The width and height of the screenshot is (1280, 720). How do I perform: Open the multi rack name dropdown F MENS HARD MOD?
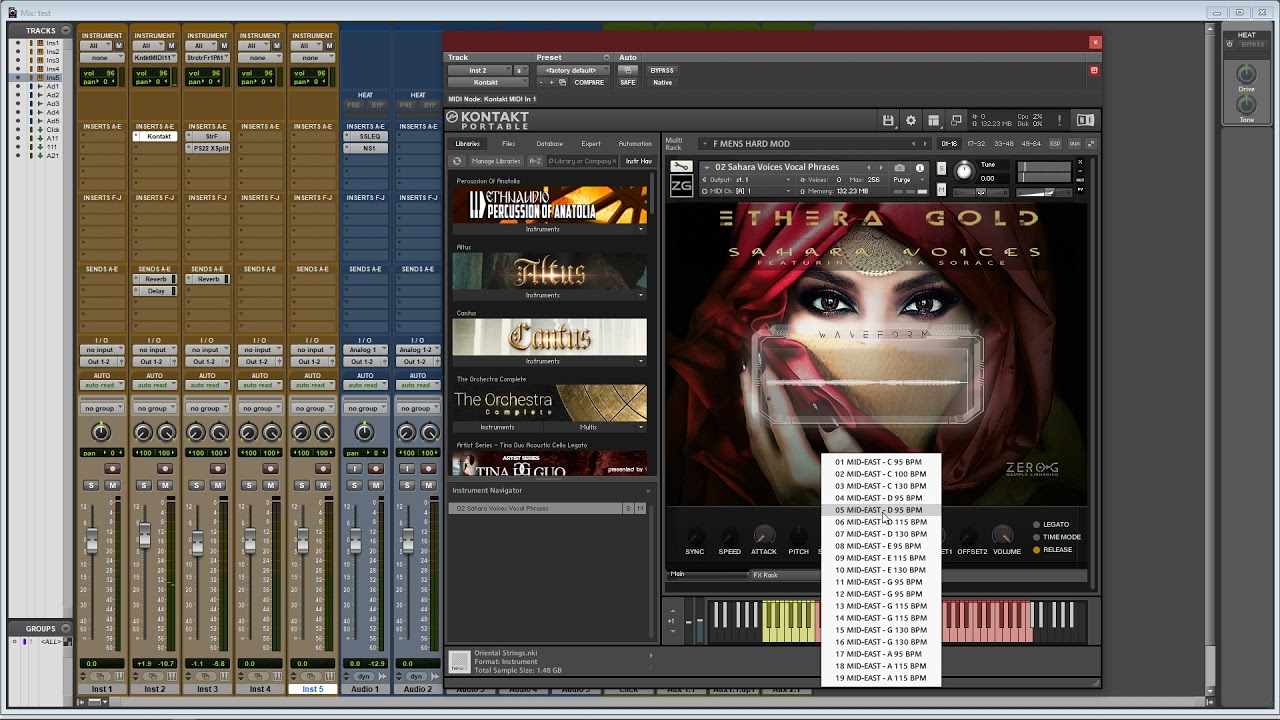[x=817, y=144]
